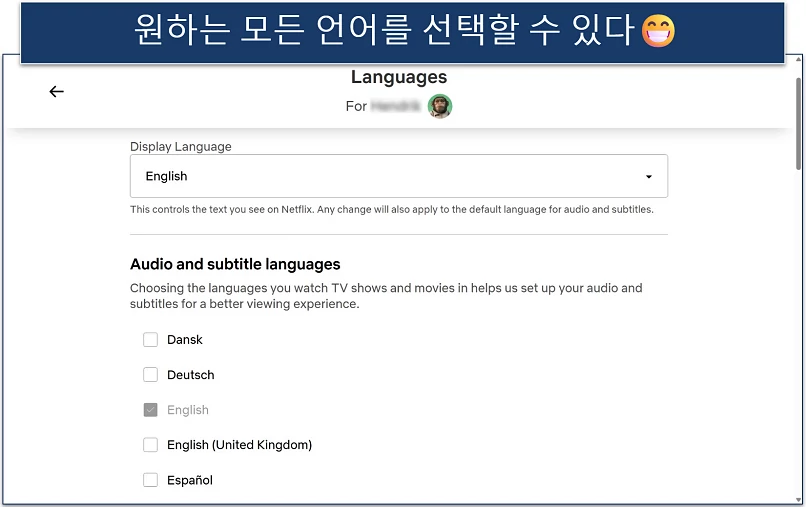806x507 pixels.
Task: Open the Display Language dropdown
Action: [x=399, y=176]
